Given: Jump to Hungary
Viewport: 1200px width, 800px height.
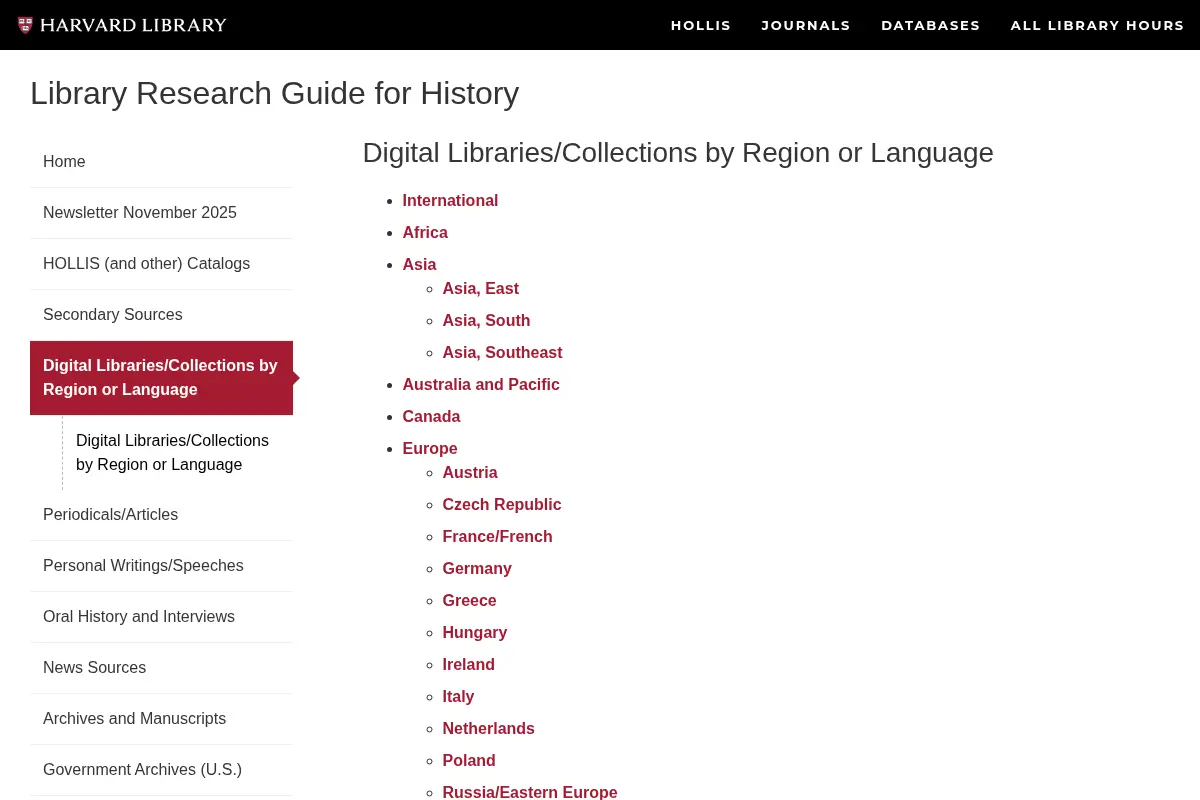Looking at the screenshot, I should 475,633.
